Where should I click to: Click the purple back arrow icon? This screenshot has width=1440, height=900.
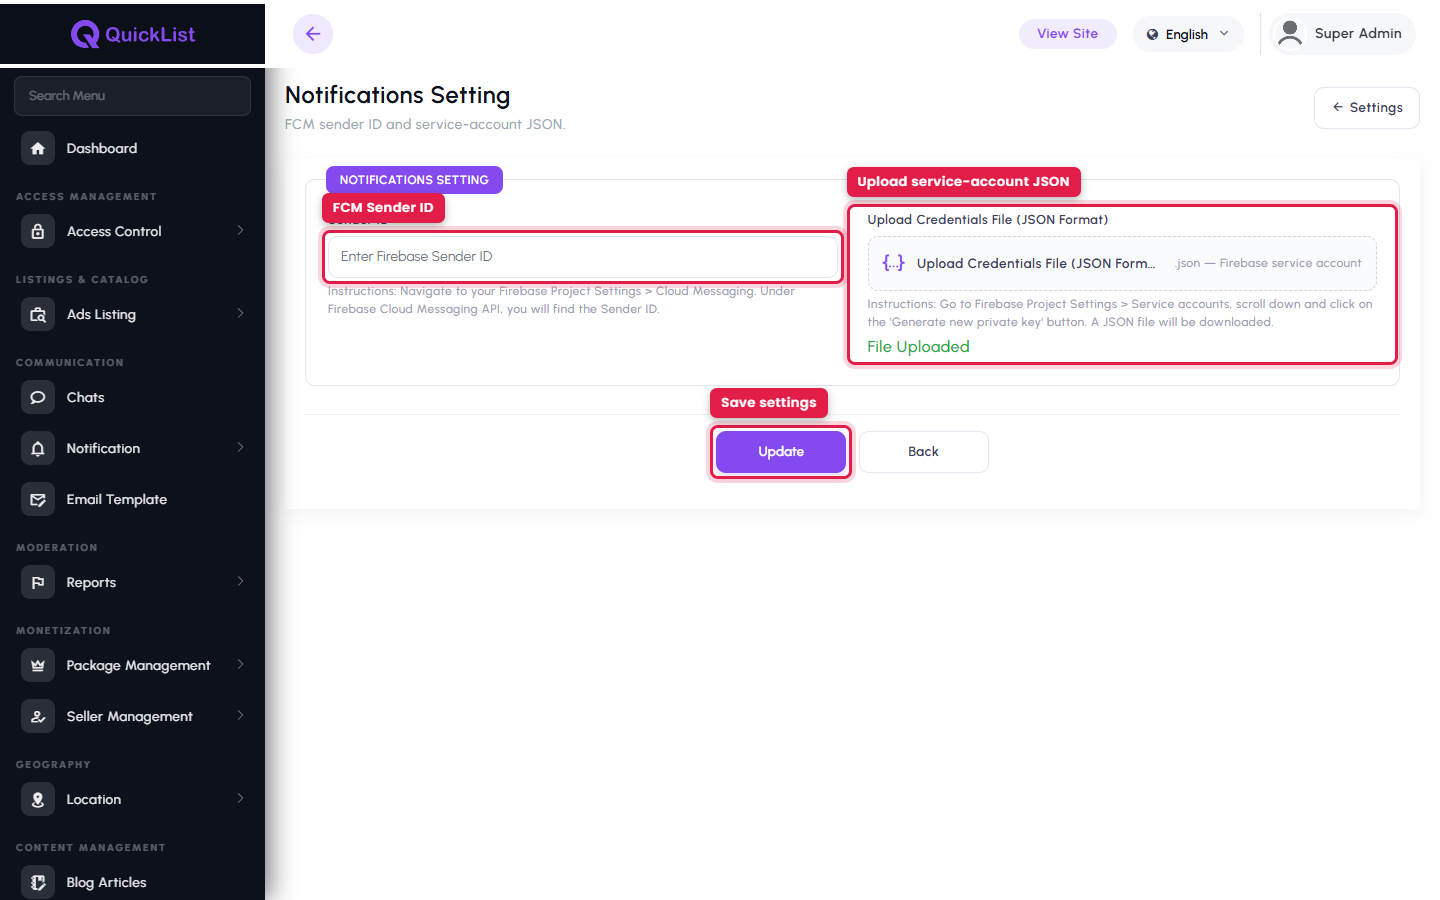[313, 34]
